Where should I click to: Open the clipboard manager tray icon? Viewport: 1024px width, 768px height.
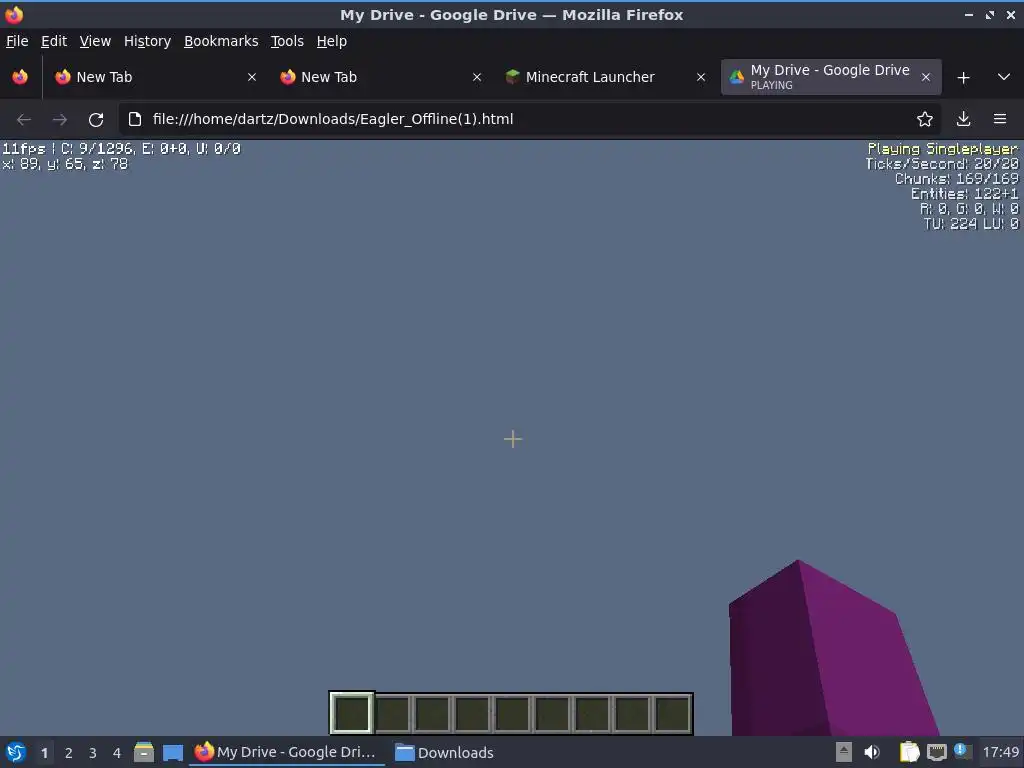pos(909,752)
